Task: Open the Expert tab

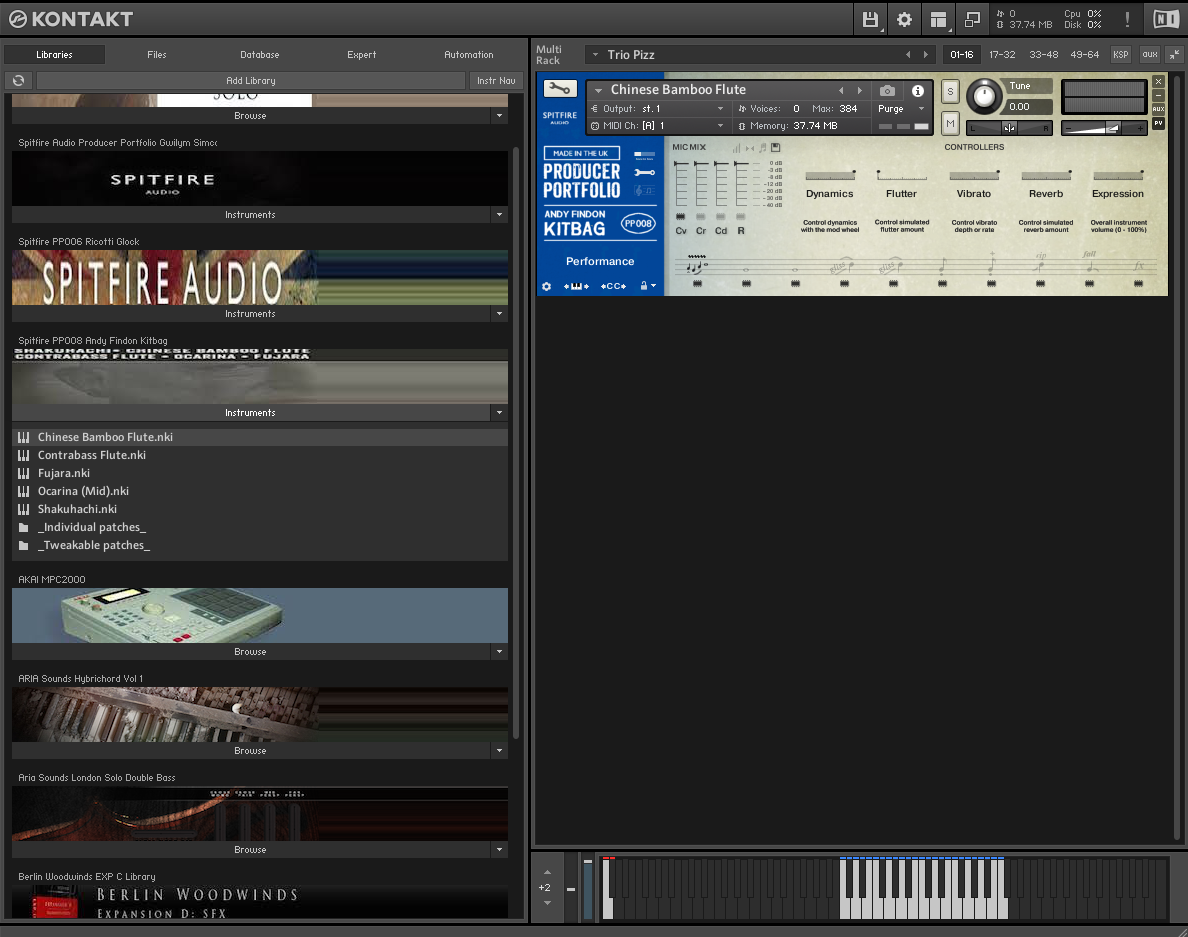Action: tap(361, 55)
